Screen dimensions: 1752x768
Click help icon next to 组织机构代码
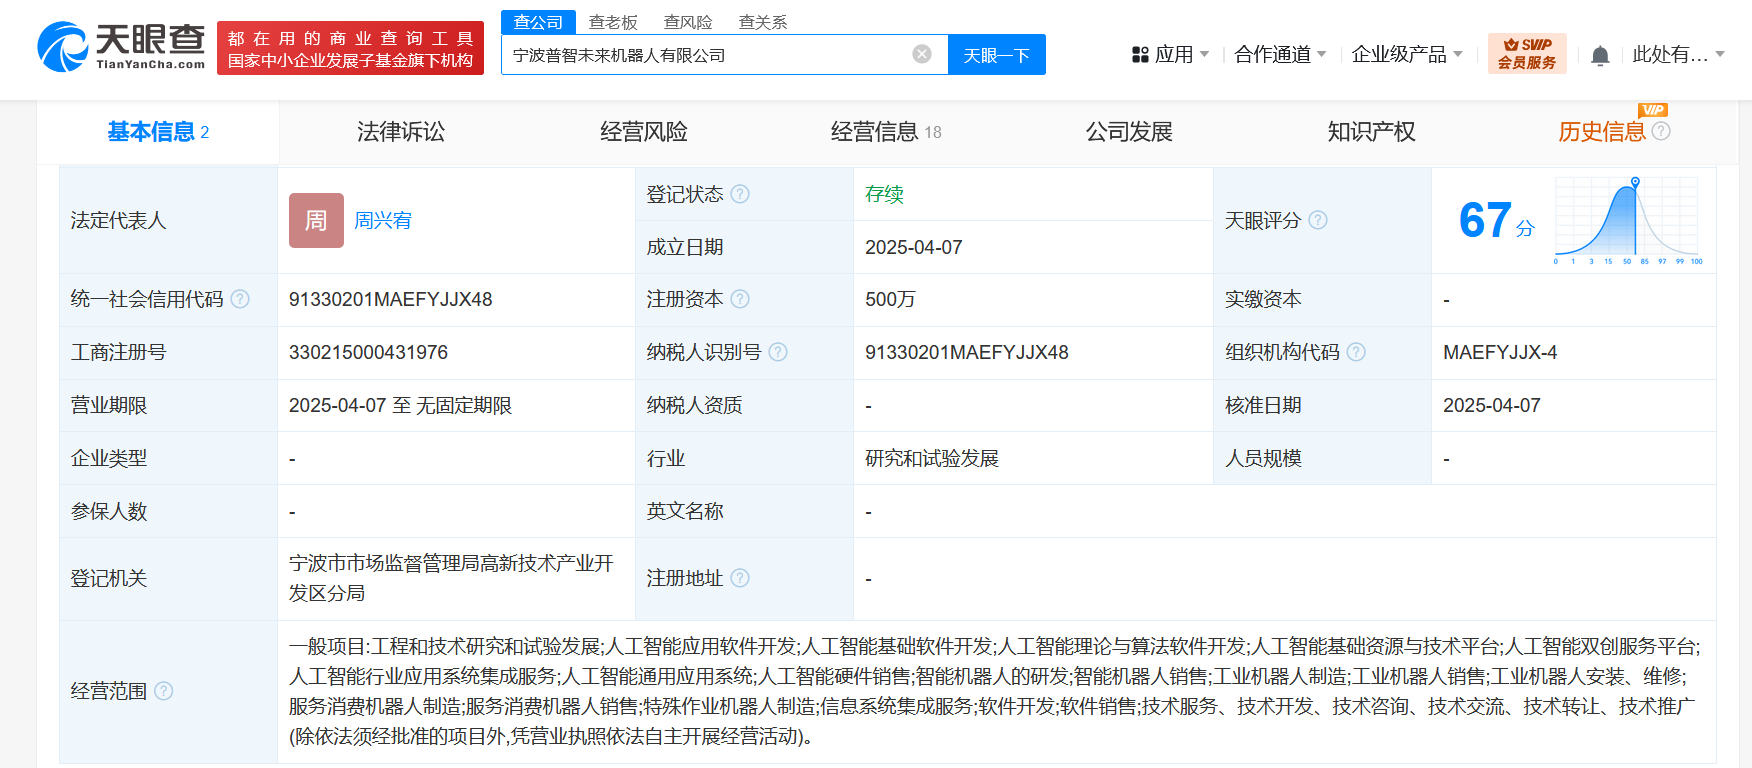[x=1356, y=352]
